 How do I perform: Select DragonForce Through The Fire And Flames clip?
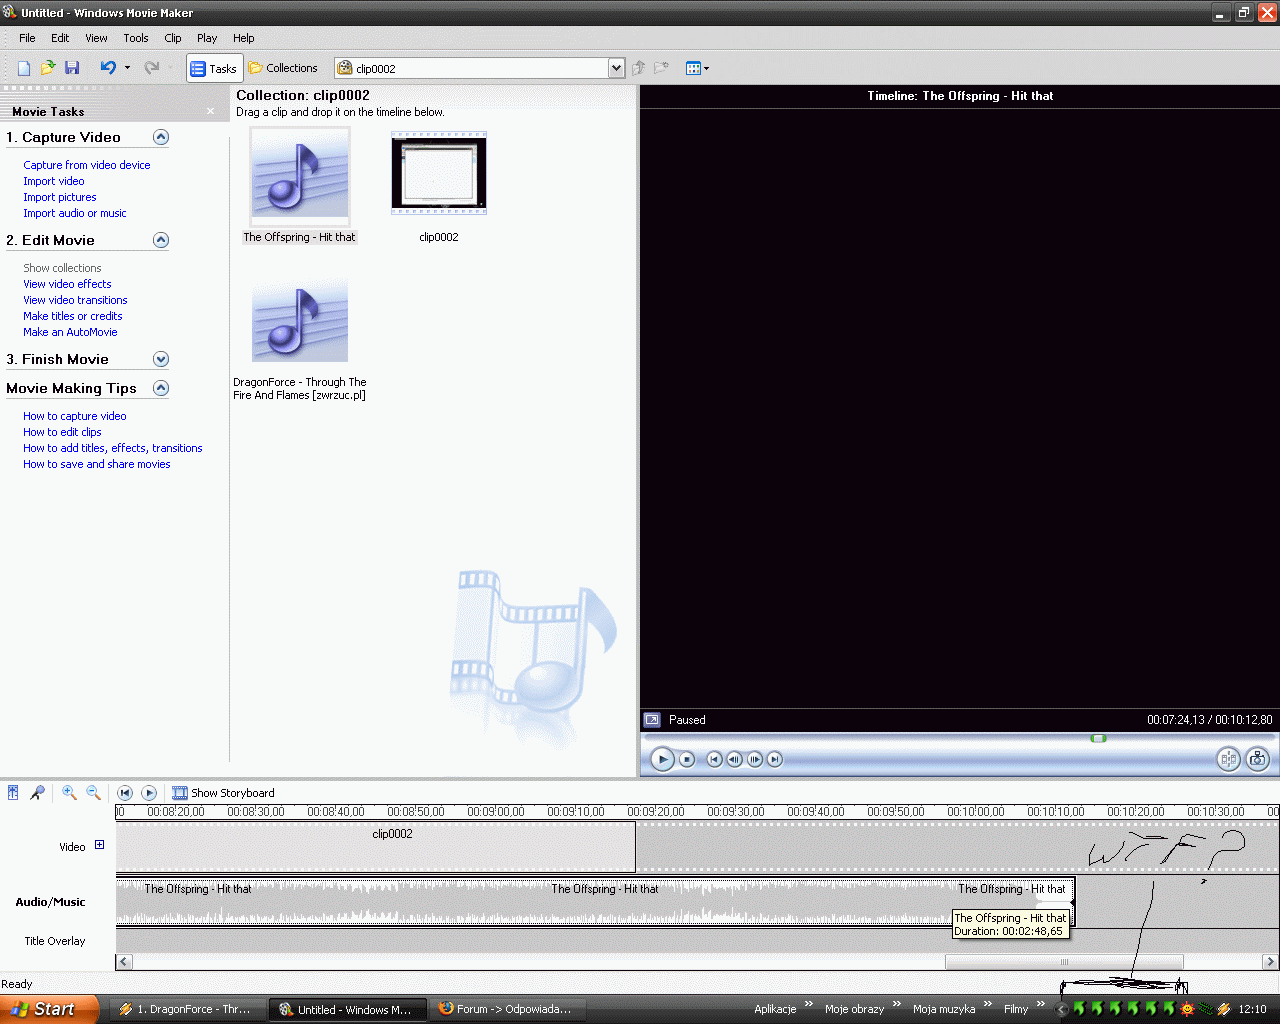point(300,320)
